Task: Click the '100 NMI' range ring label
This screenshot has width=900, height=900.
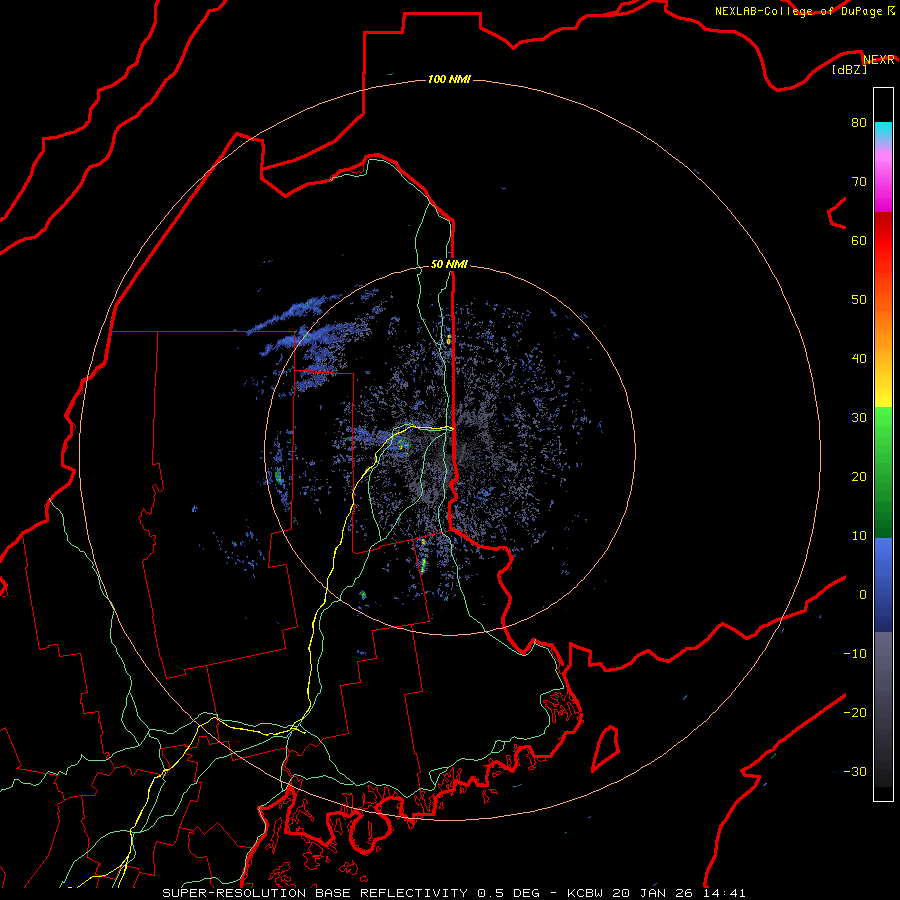Action: [449, 79]
